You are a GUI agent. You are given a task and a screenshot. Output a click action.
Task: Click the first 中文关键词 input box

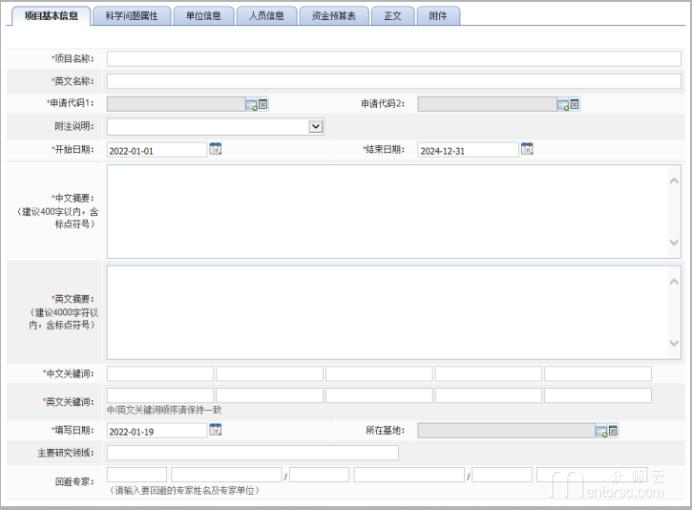160,374
